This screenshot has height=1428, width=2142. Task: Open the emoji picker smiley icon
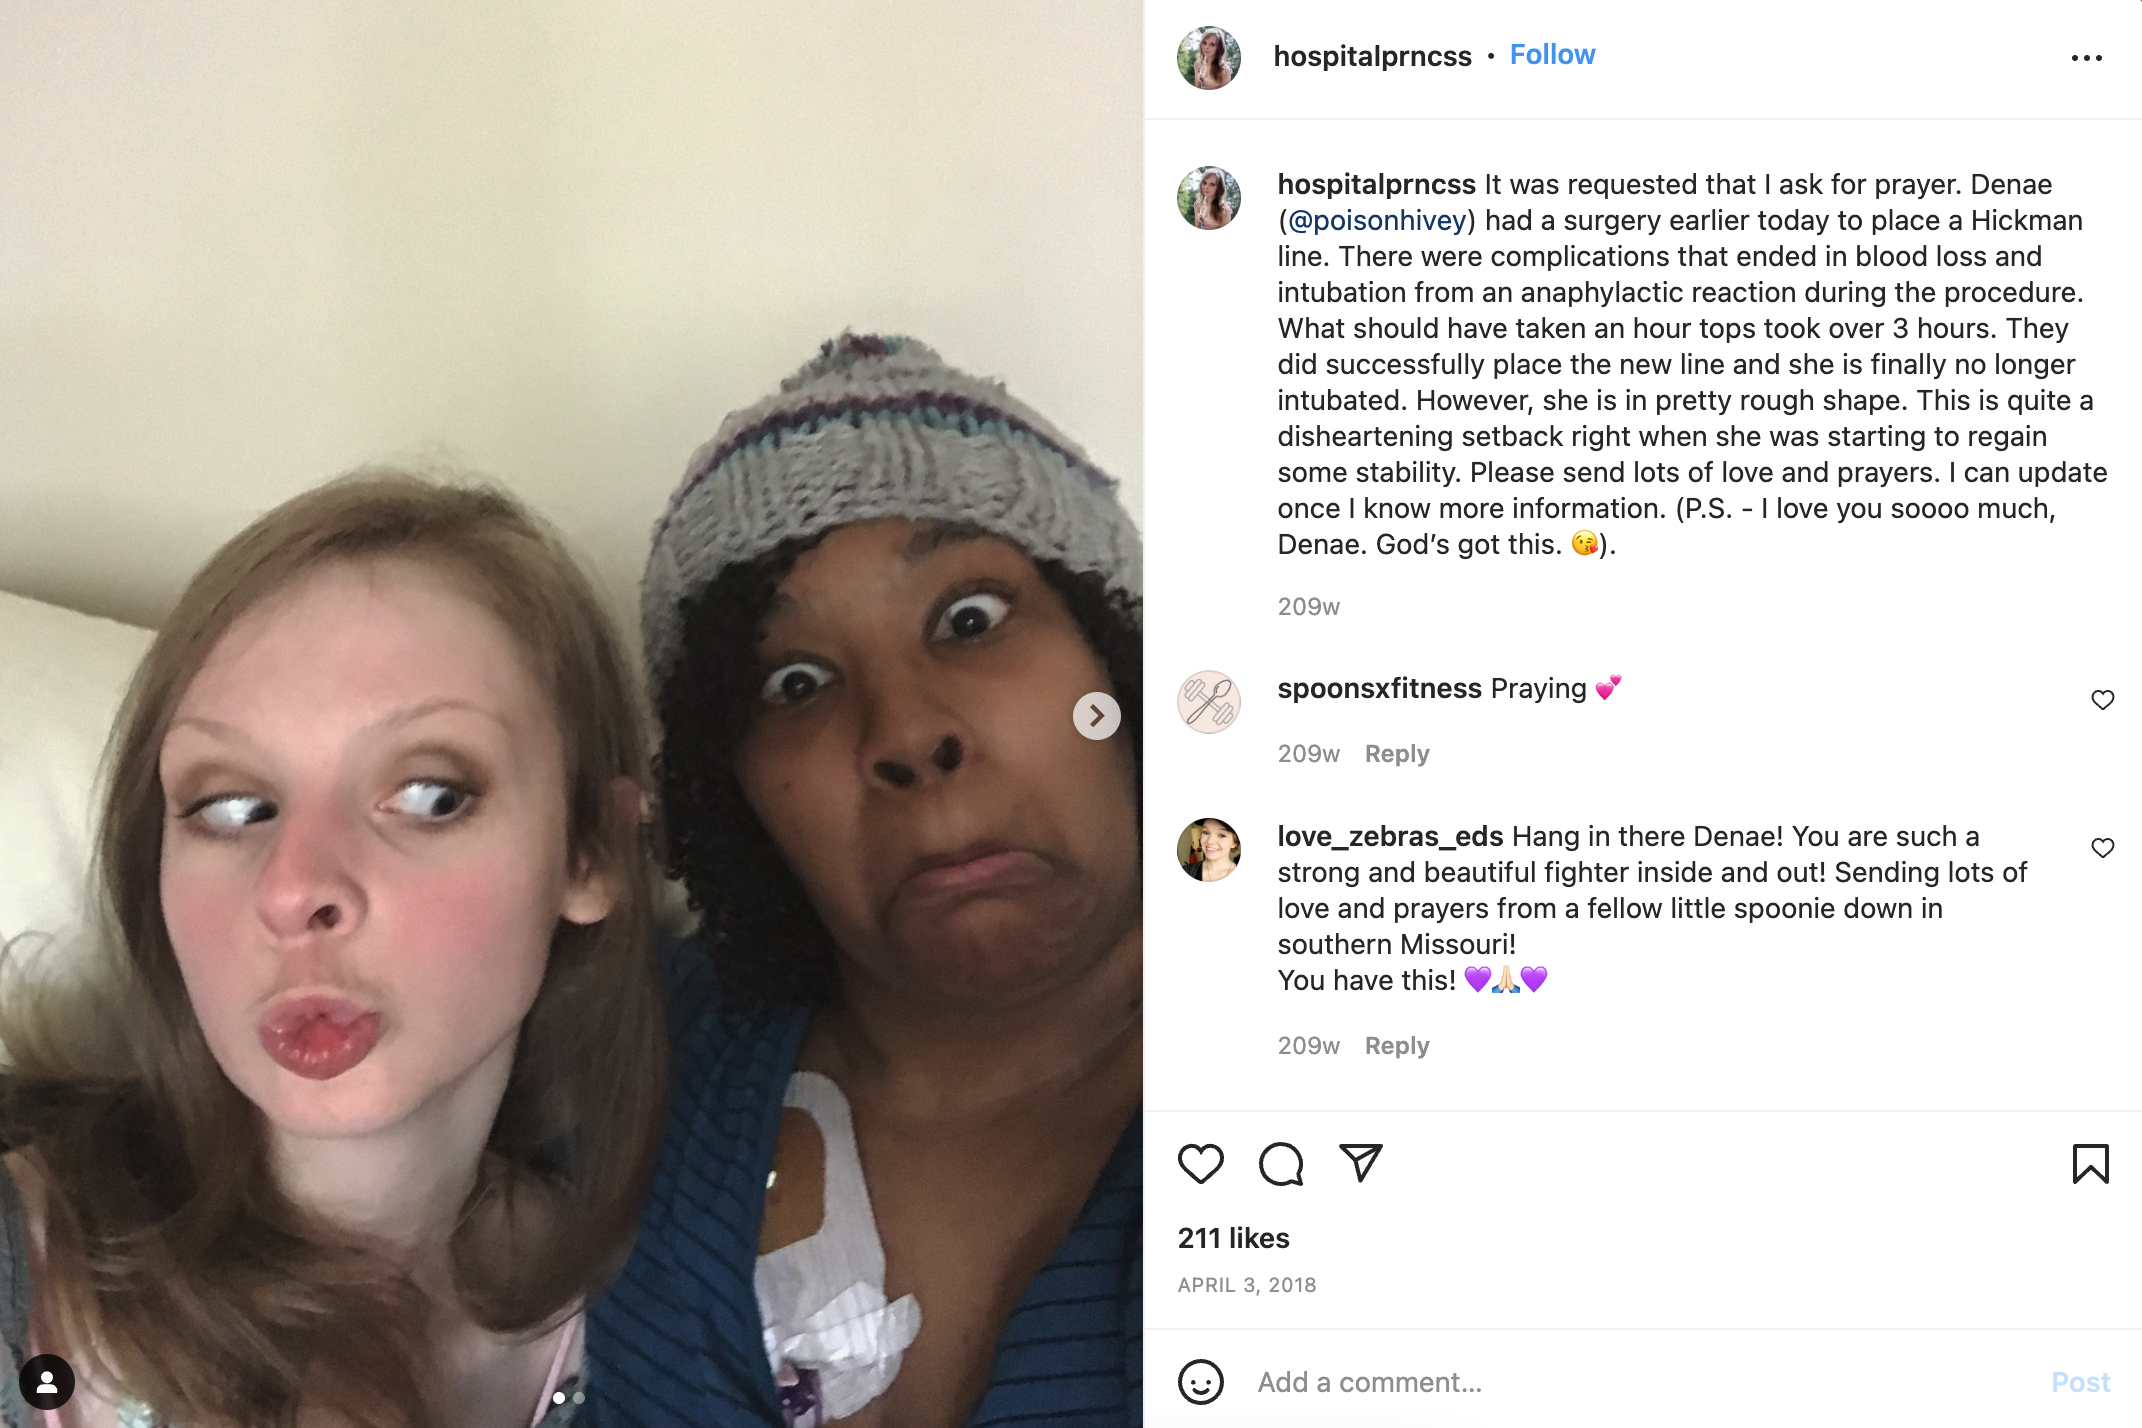(x=1200, y=1382)
